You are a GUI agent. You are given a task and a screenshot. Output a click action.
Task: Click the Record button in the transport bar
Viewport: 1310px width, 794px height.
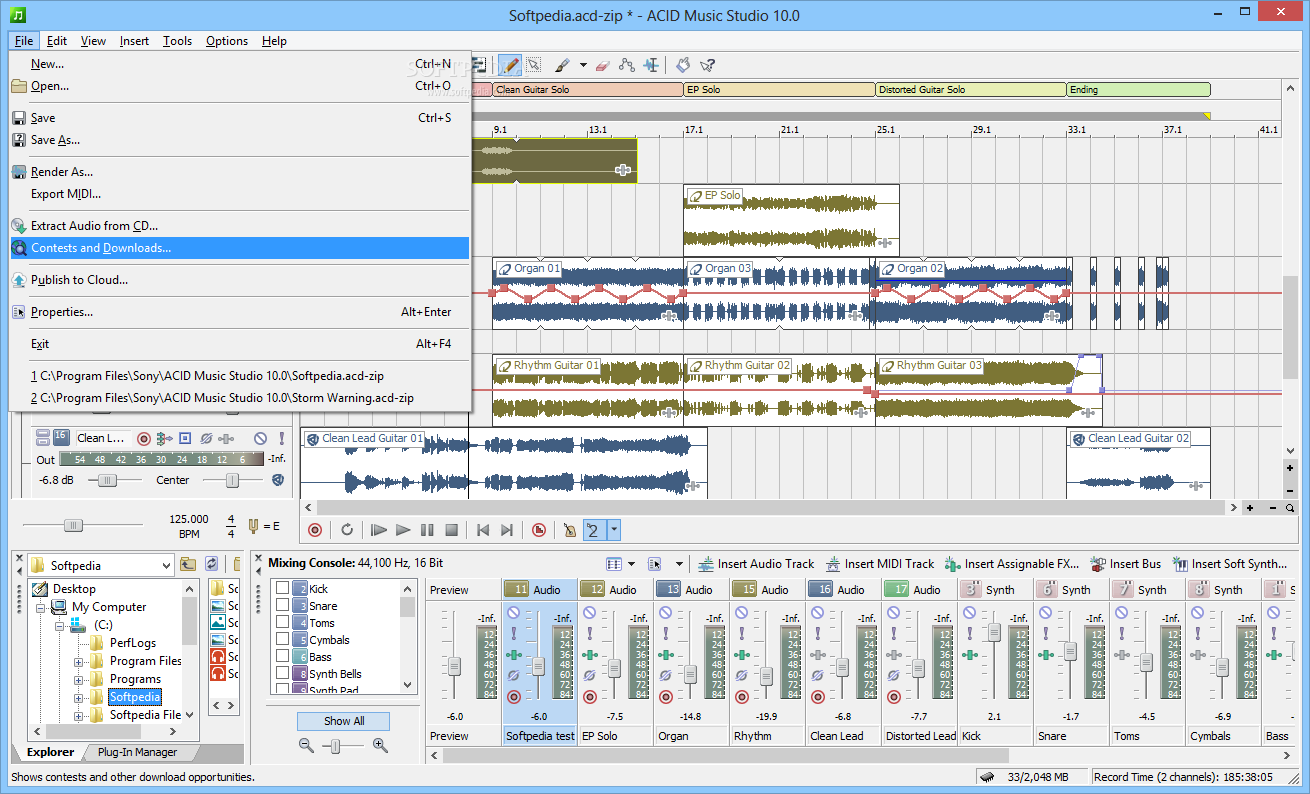(315, 530)
